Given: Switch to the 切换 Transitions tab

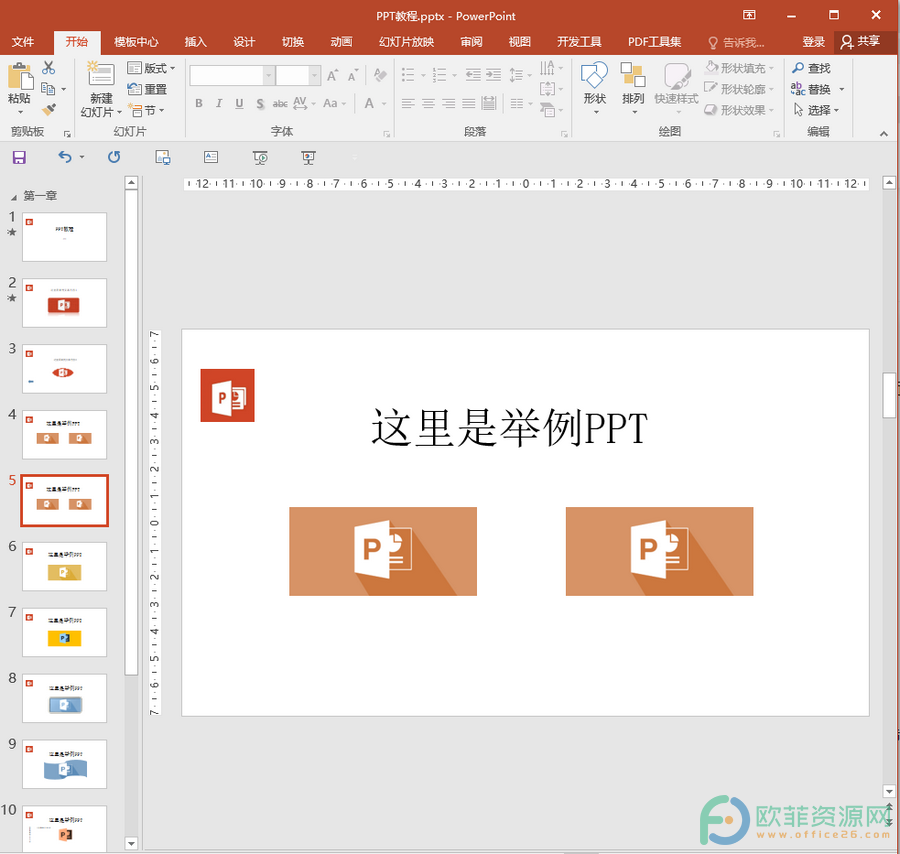Looking at the screenshot, I should click(x=293, y=42).
